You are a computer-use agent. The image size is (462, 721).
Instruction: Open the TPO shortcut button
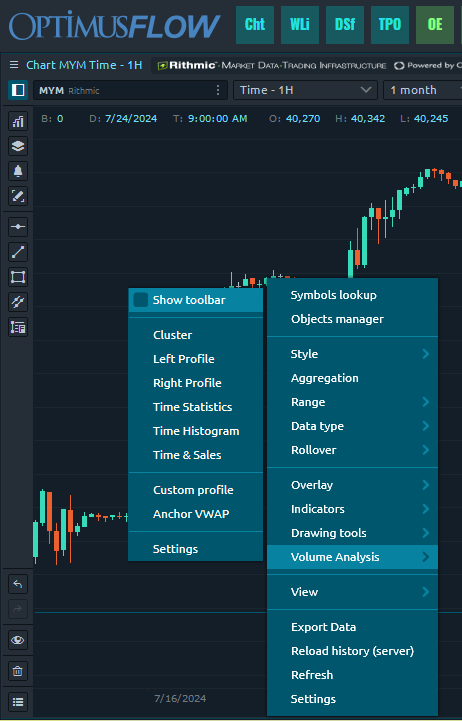tap(390, 25)
